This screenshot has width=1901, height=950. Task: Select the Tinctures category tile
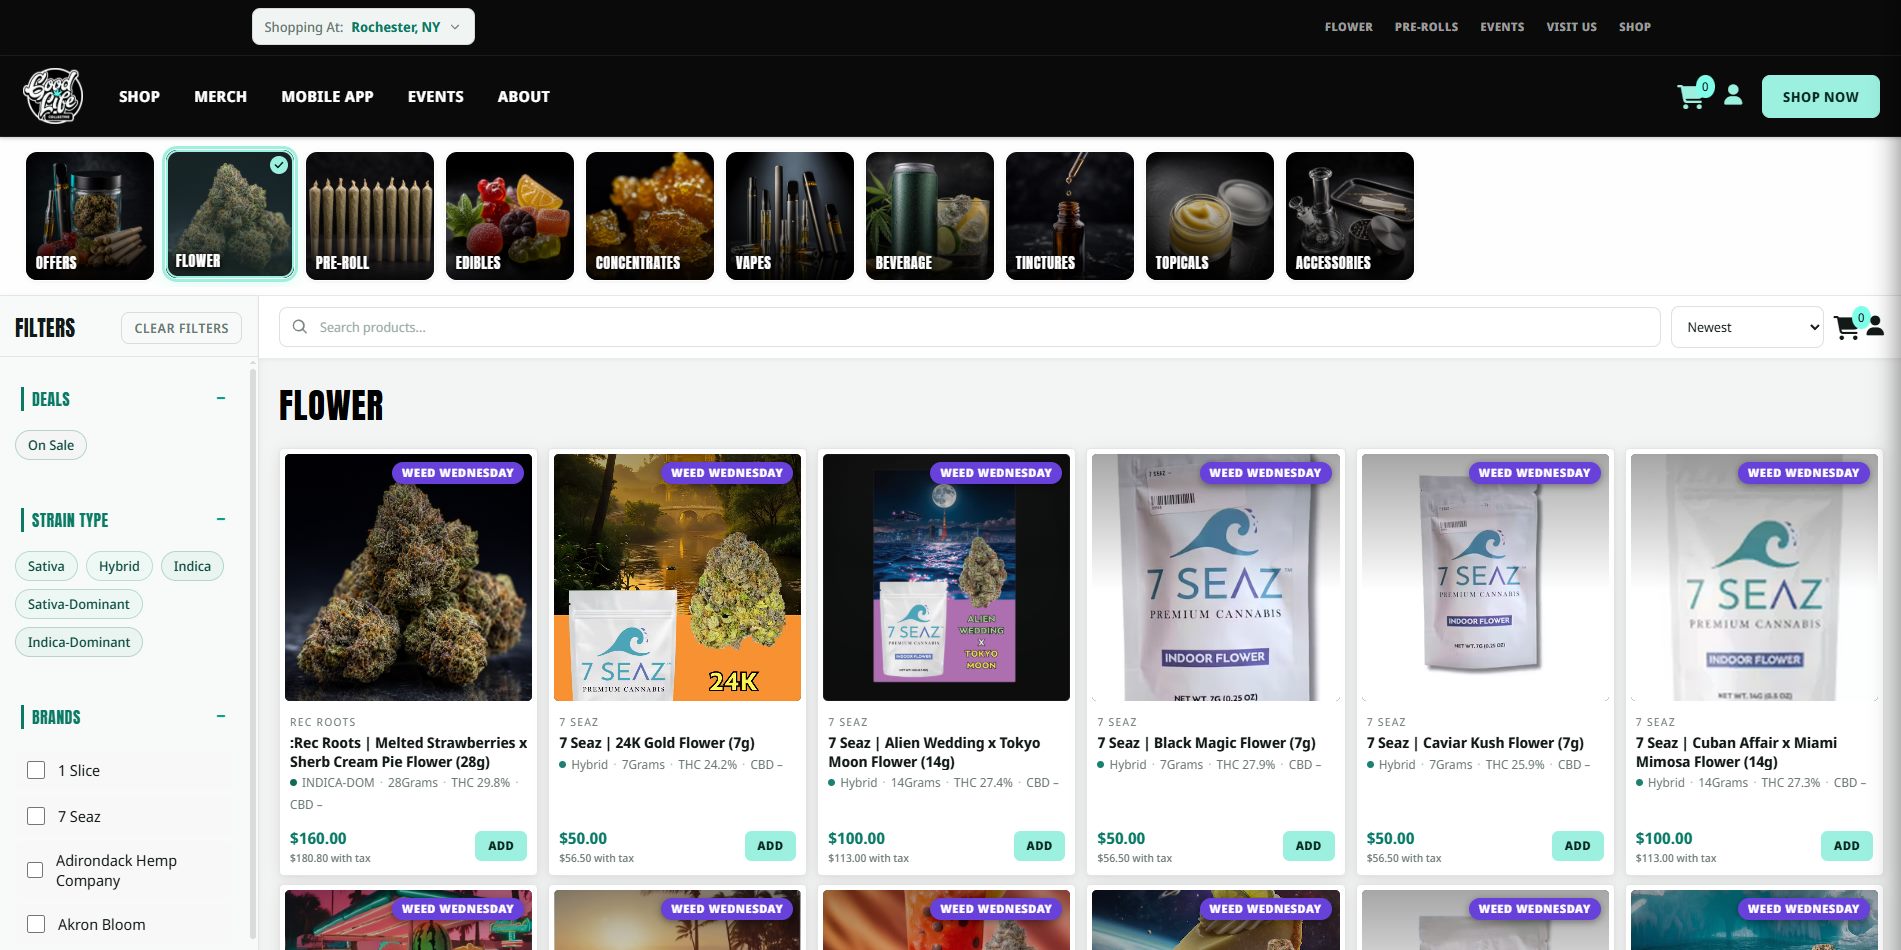pyautogui.click(x=1070, y=216)
